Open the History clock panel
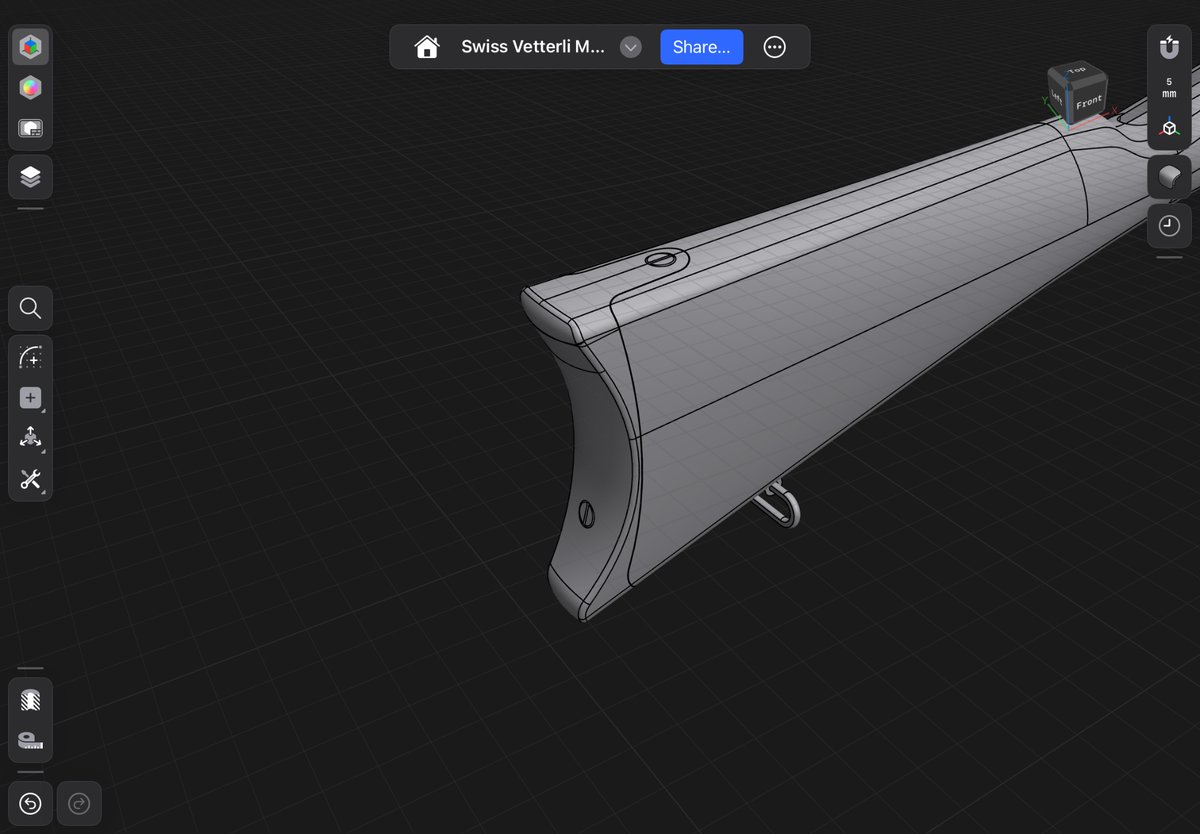The image size is (1200, 834). click(1169, 226)
